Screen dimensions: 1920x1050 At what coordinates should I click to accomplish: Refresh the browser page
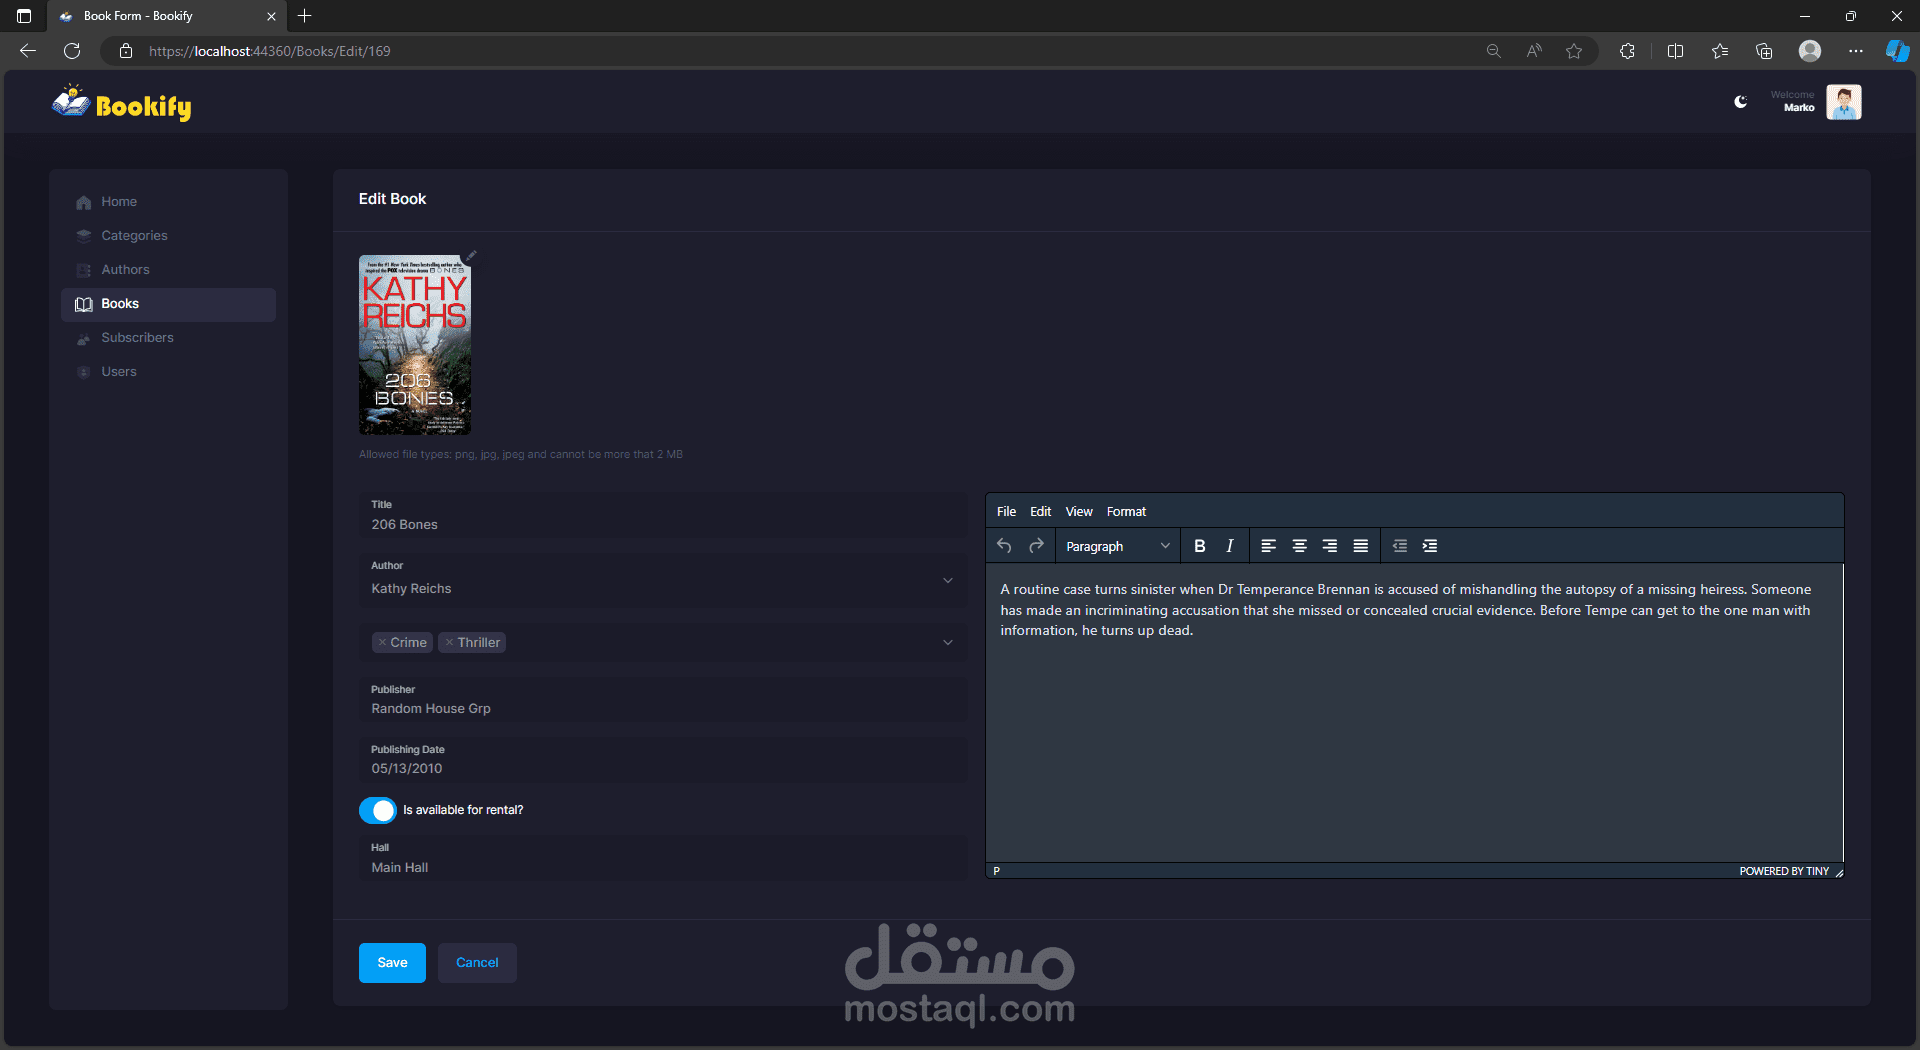click(72, 51)
